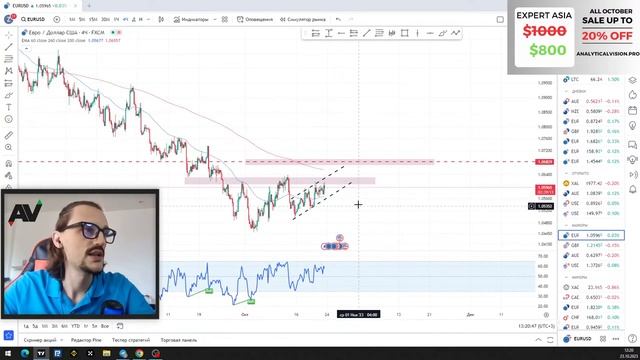
Task: Open price scale settings gear
Action: coord(546,315)
